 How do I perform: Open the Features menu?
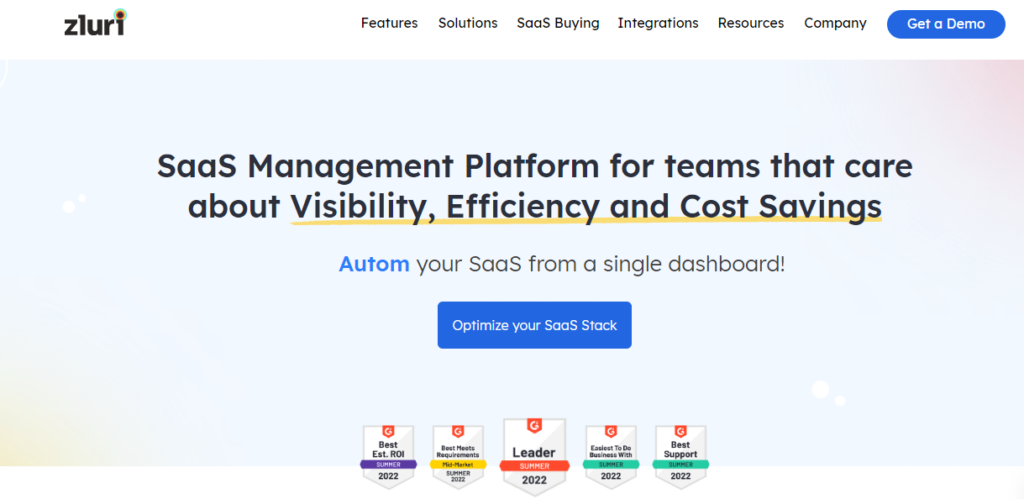(x=389, y=23)
